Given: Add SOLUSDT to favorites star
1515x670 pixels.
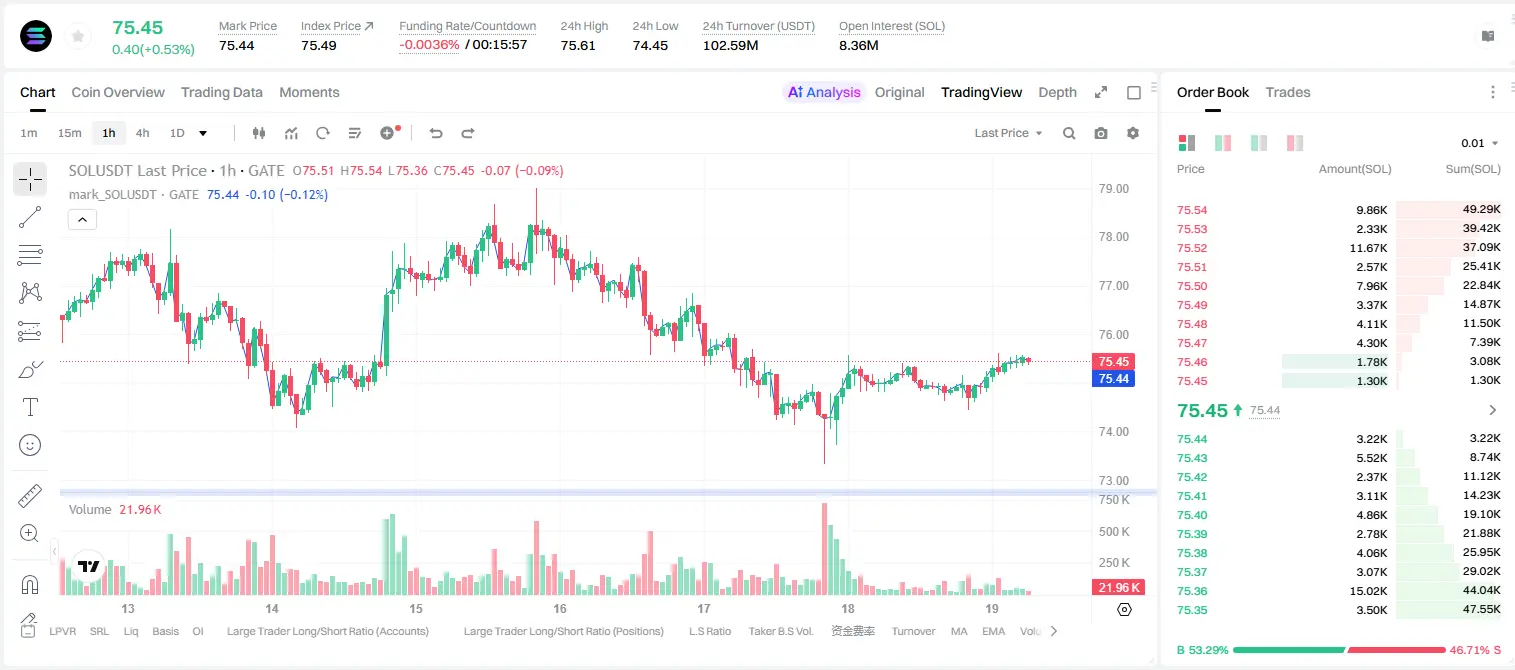Looking at the screenshot, I should 77,37.
